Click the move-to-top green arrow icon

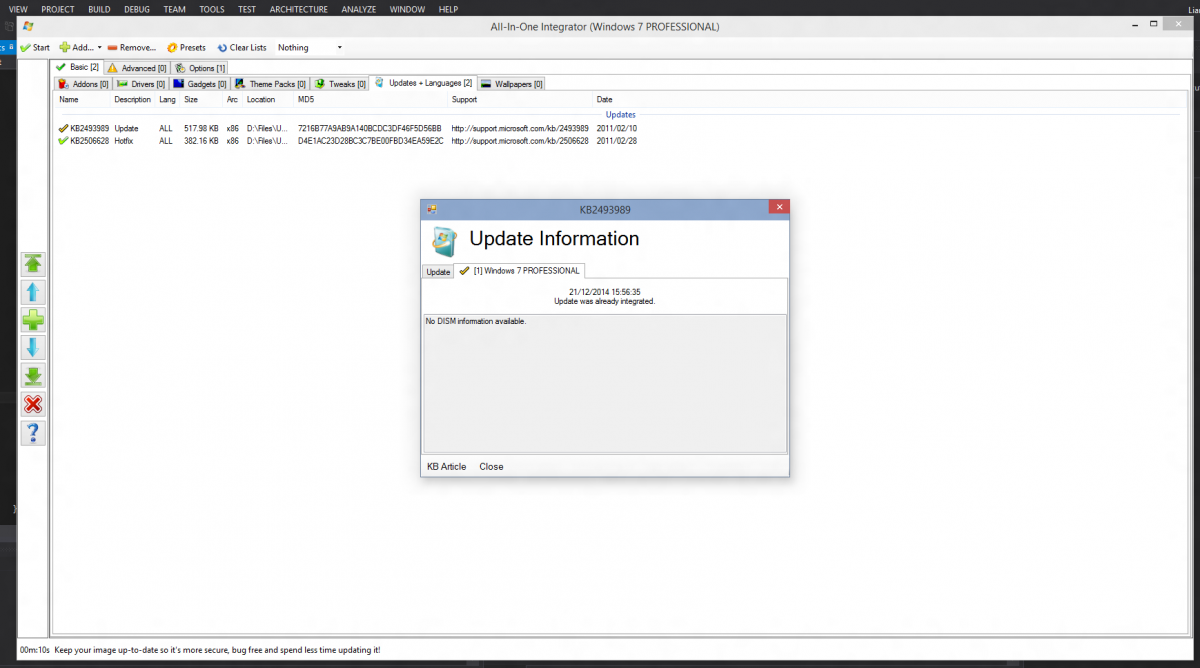click(33, 264)
